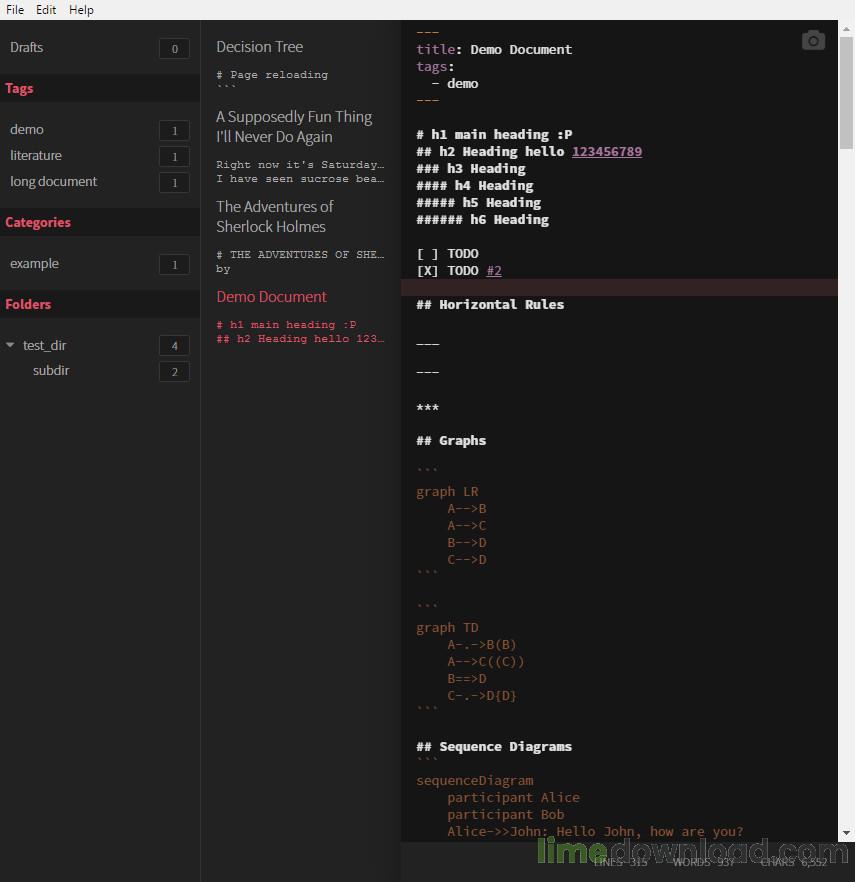Collapse the test_dir folder arrow

point(10,345)
